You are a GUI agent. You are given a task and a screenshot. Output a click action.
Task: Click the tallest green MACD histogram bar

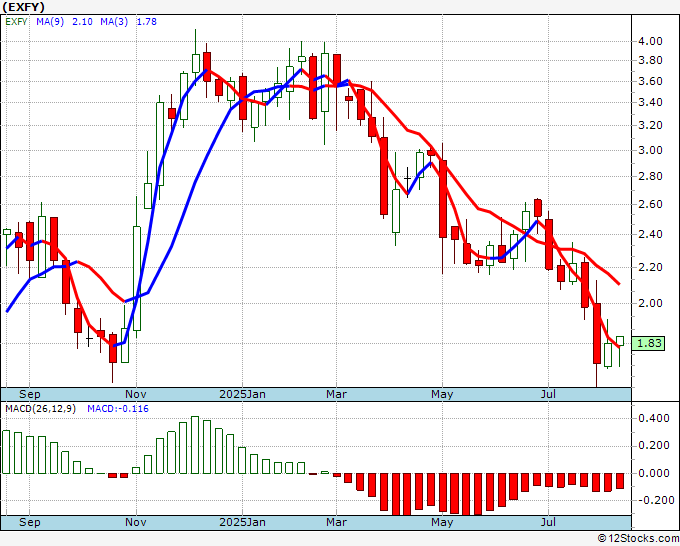click(195, 445)
